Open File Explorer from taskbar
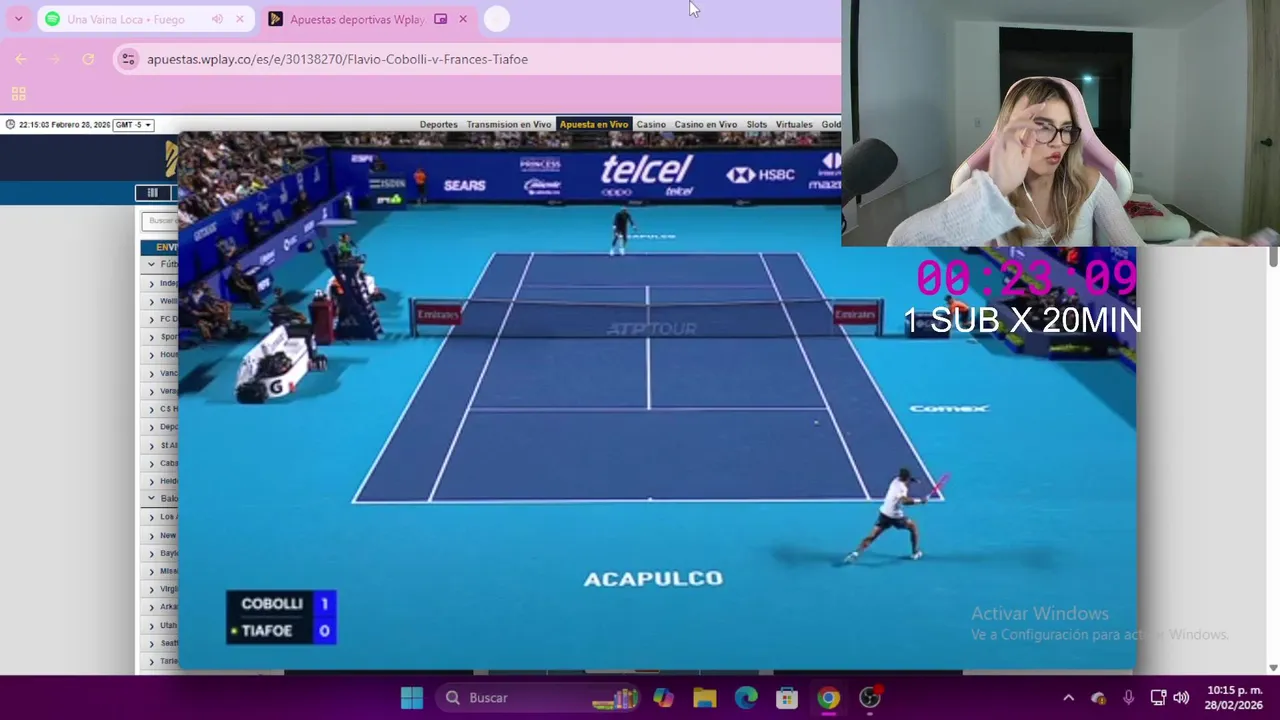The image size is (1280, 720). click(705, 698)
